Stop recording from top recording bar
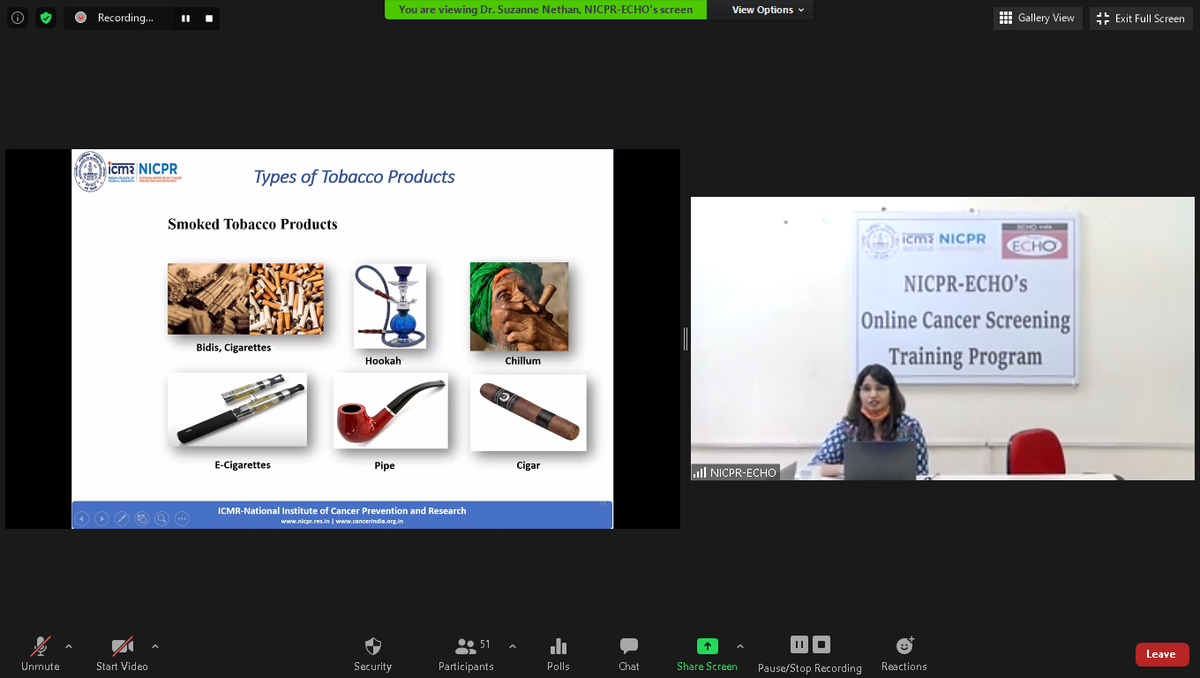1200x678 pixels. pyautogui.click(x=208, y=18)
